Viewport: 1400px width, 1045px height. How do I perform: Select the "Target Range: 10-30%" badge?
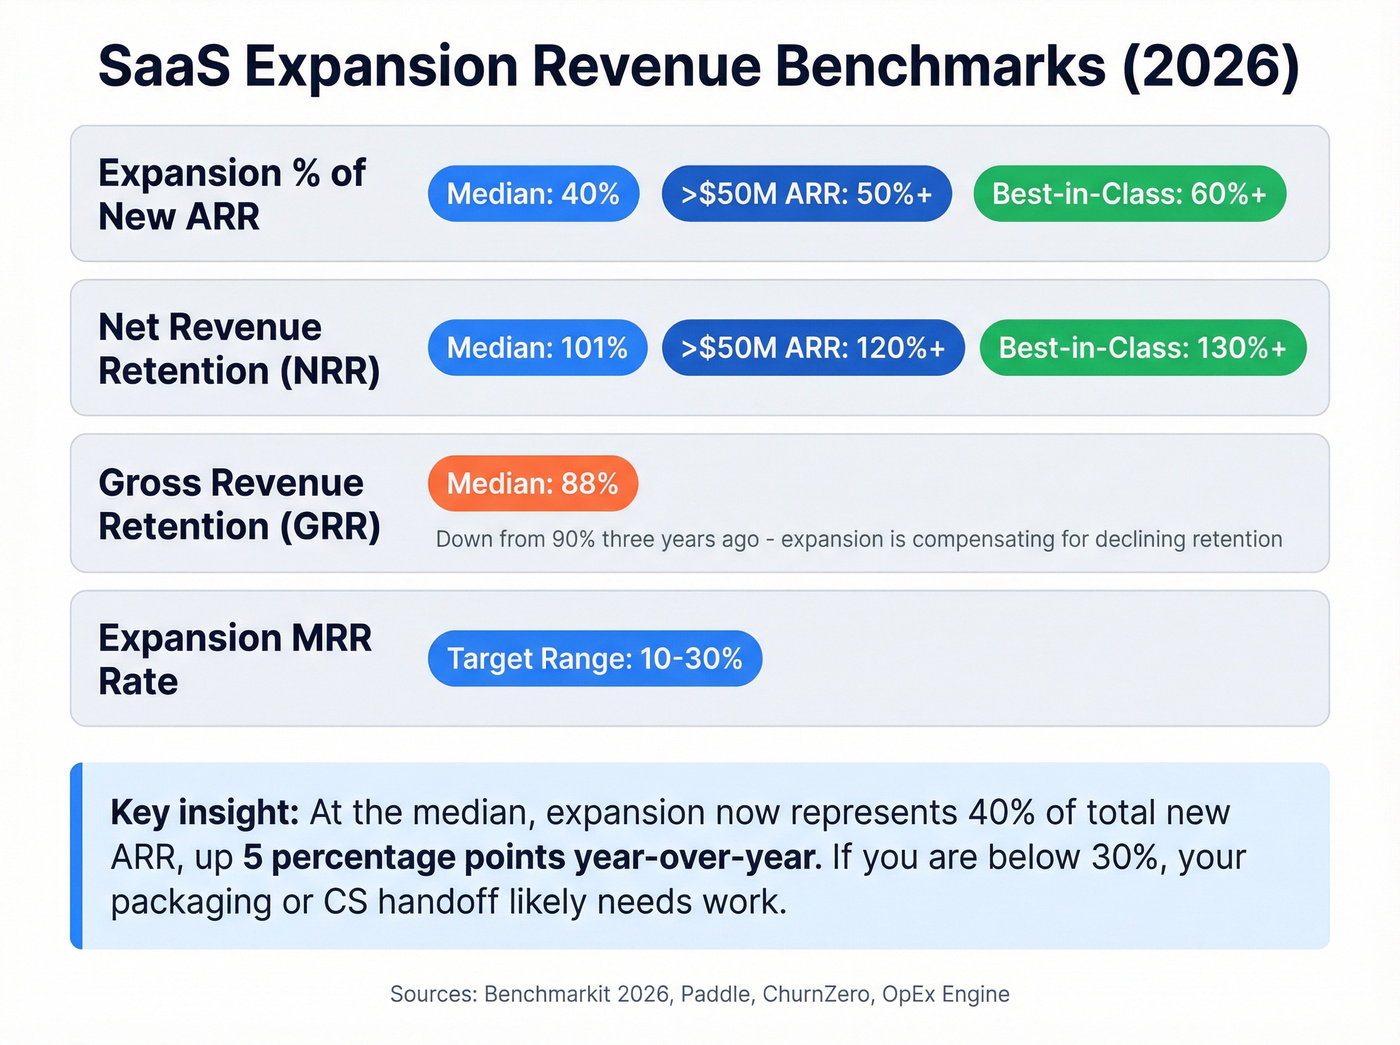pos(595,658)
